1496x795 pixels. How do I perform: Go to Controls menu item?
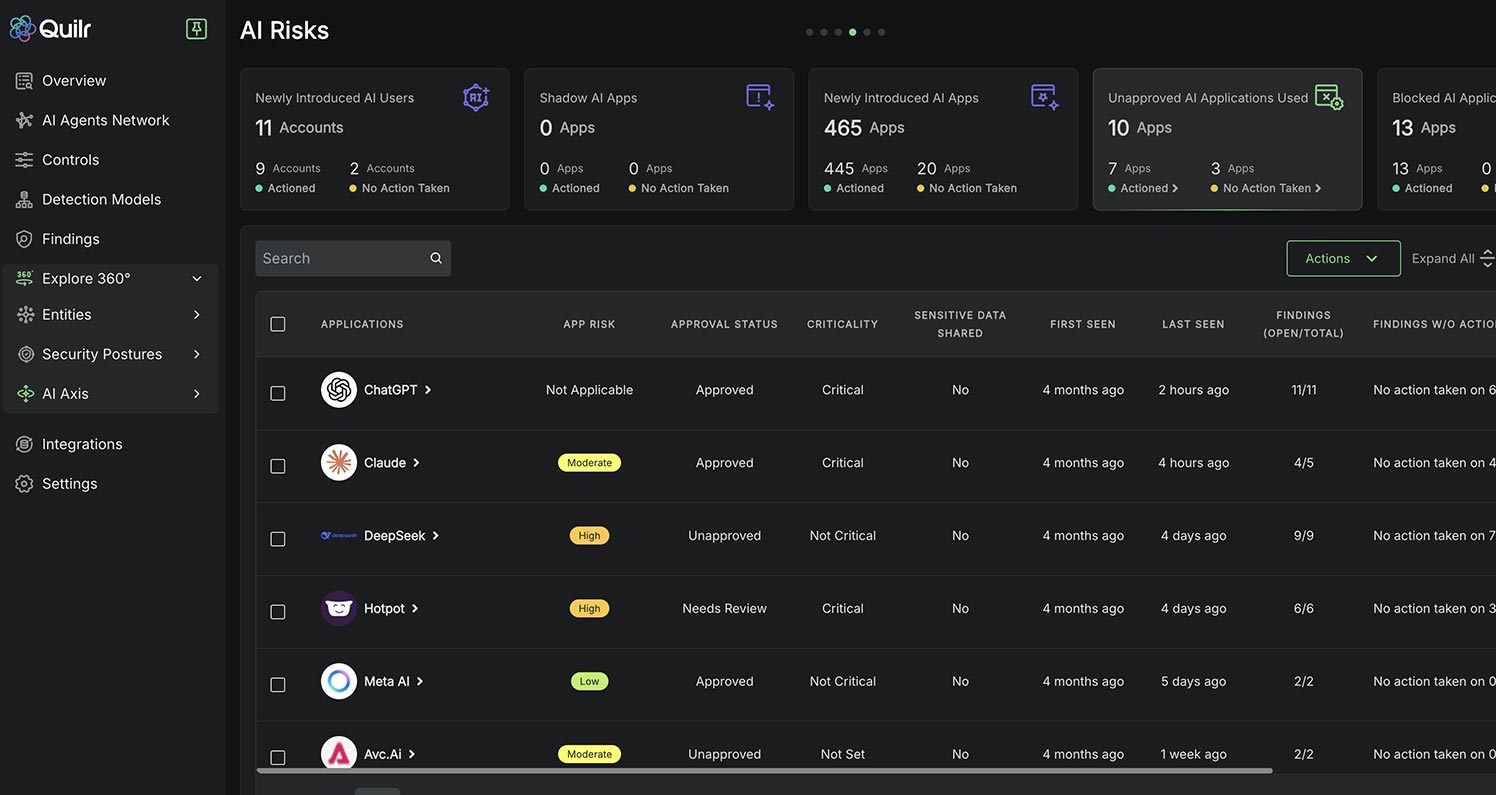(70, 160)
